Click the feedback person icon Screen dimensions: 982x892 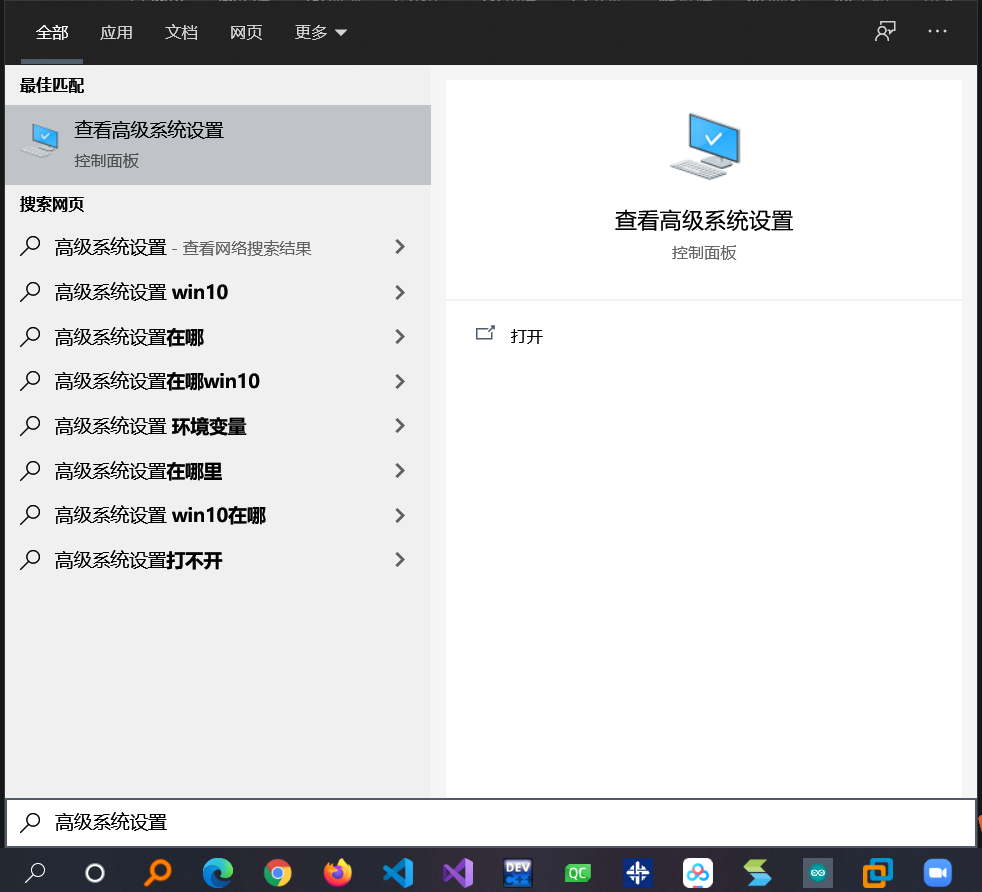(885, 31)
